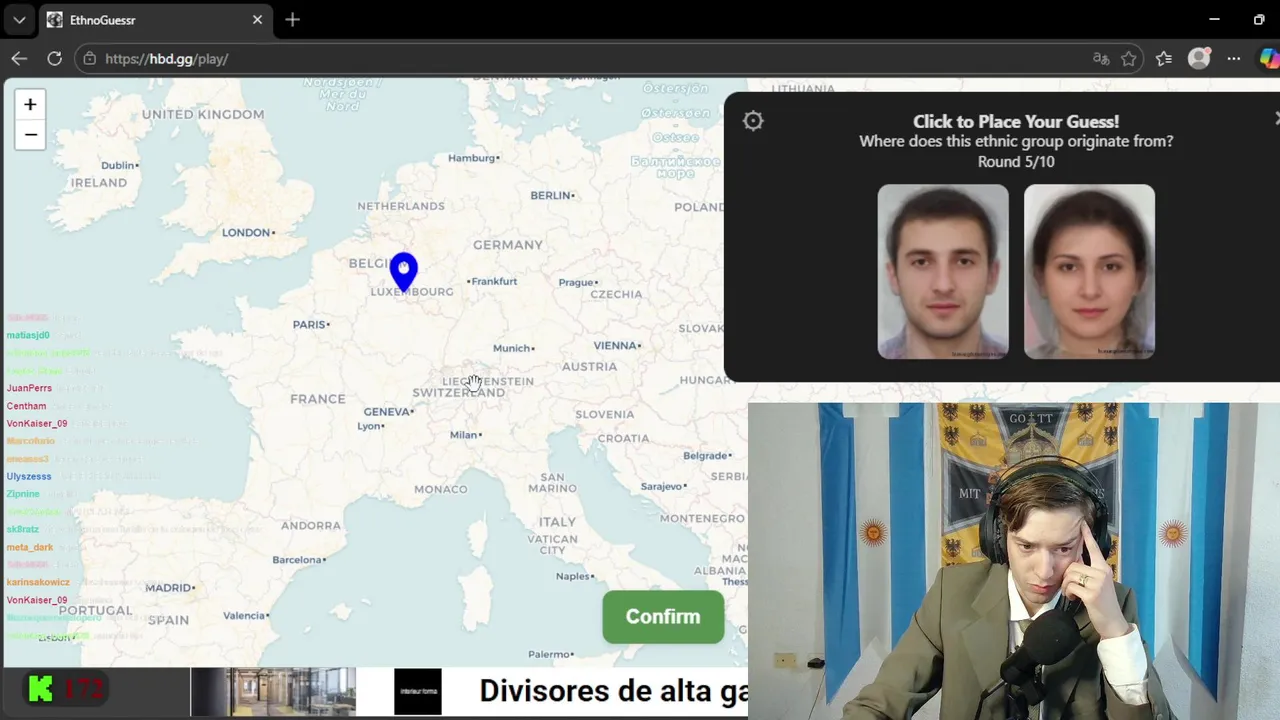The height and width of the screenshot is (720, 1280).
Task: Click chat user Ulyszesss
Action: pos(29,476)
